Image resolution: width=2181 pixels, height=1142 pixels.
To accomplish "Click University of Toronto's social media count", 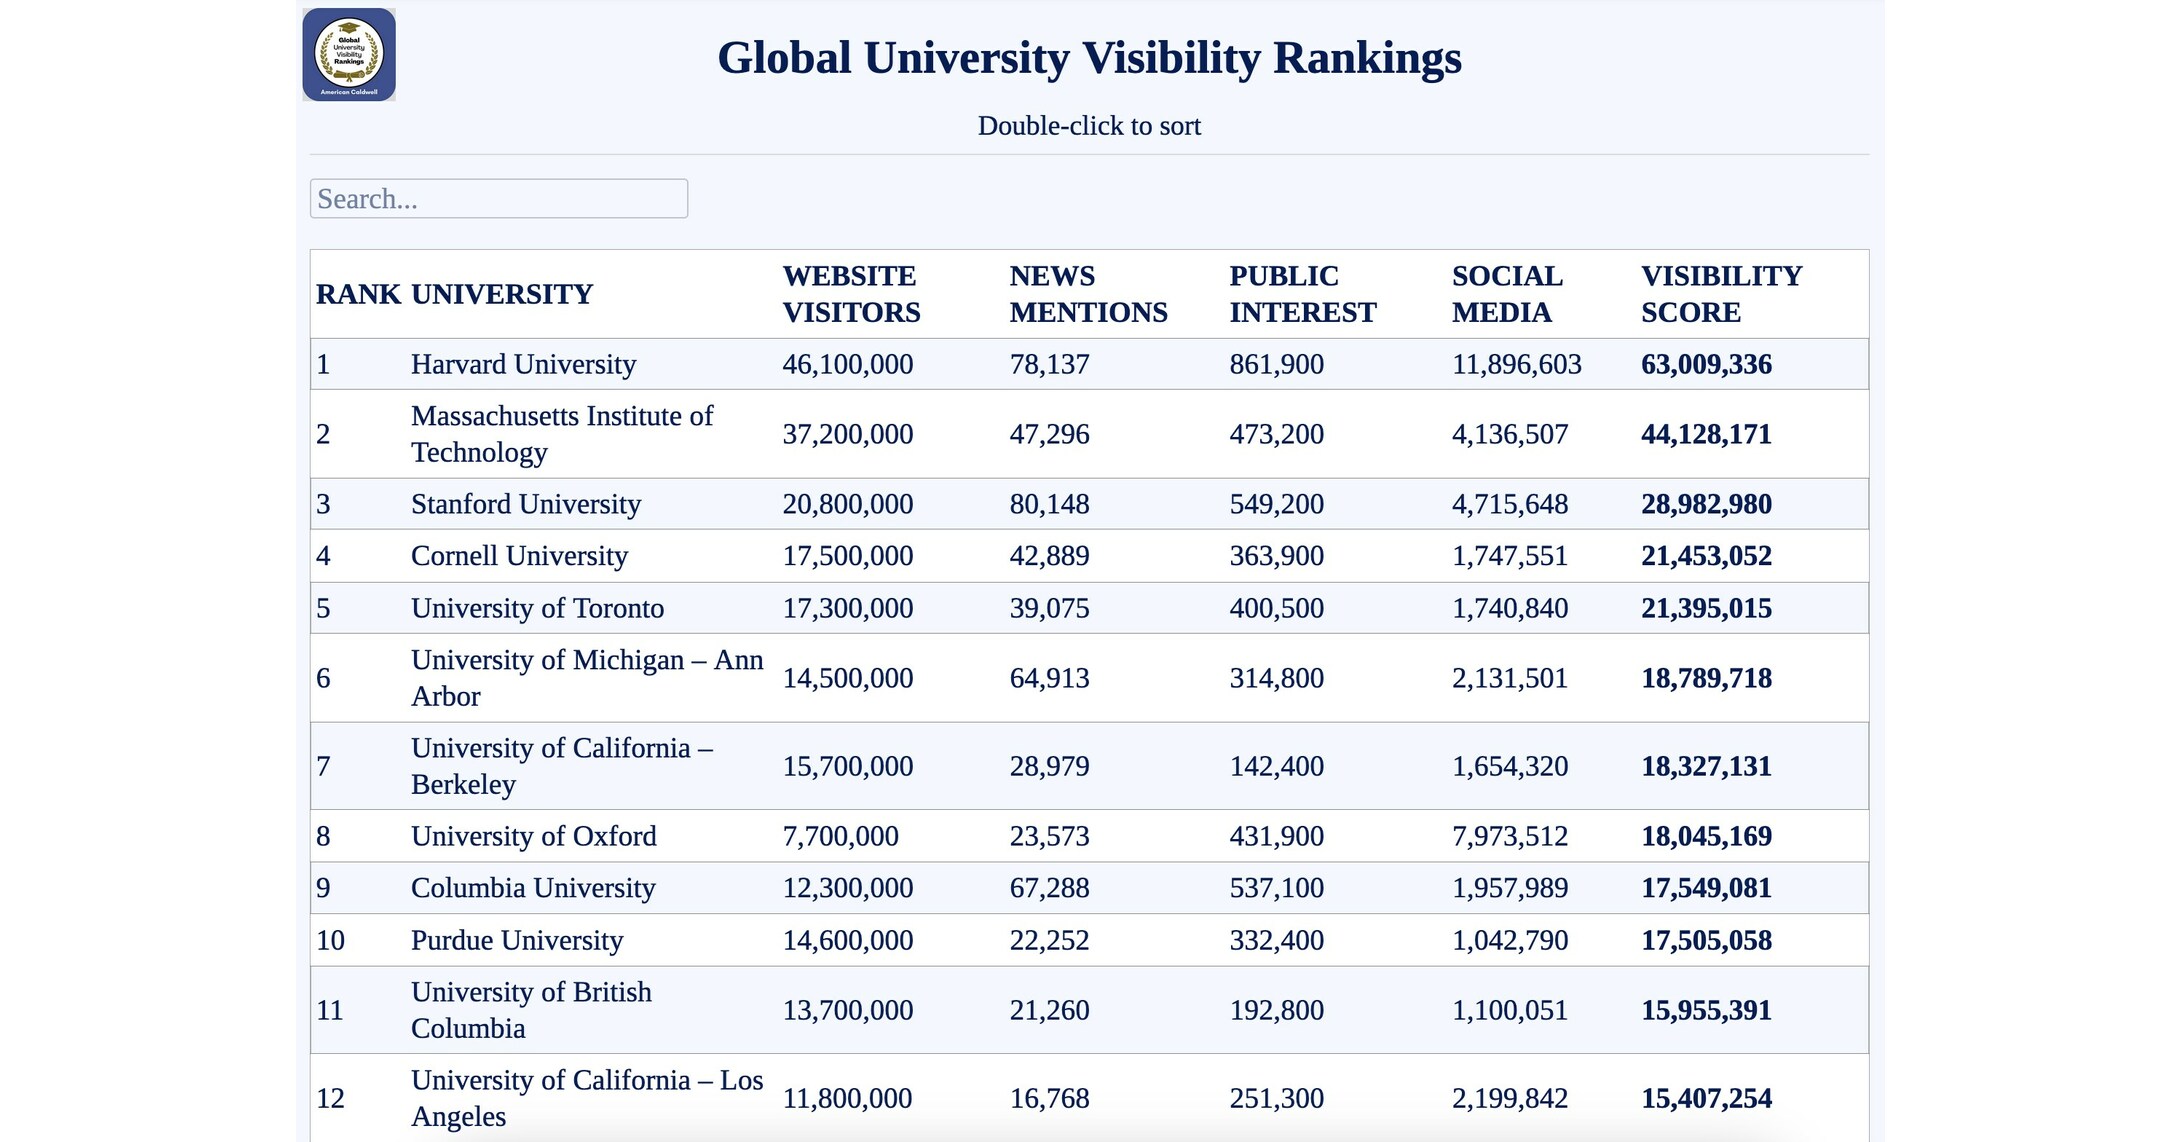I will pos(1510,607).
